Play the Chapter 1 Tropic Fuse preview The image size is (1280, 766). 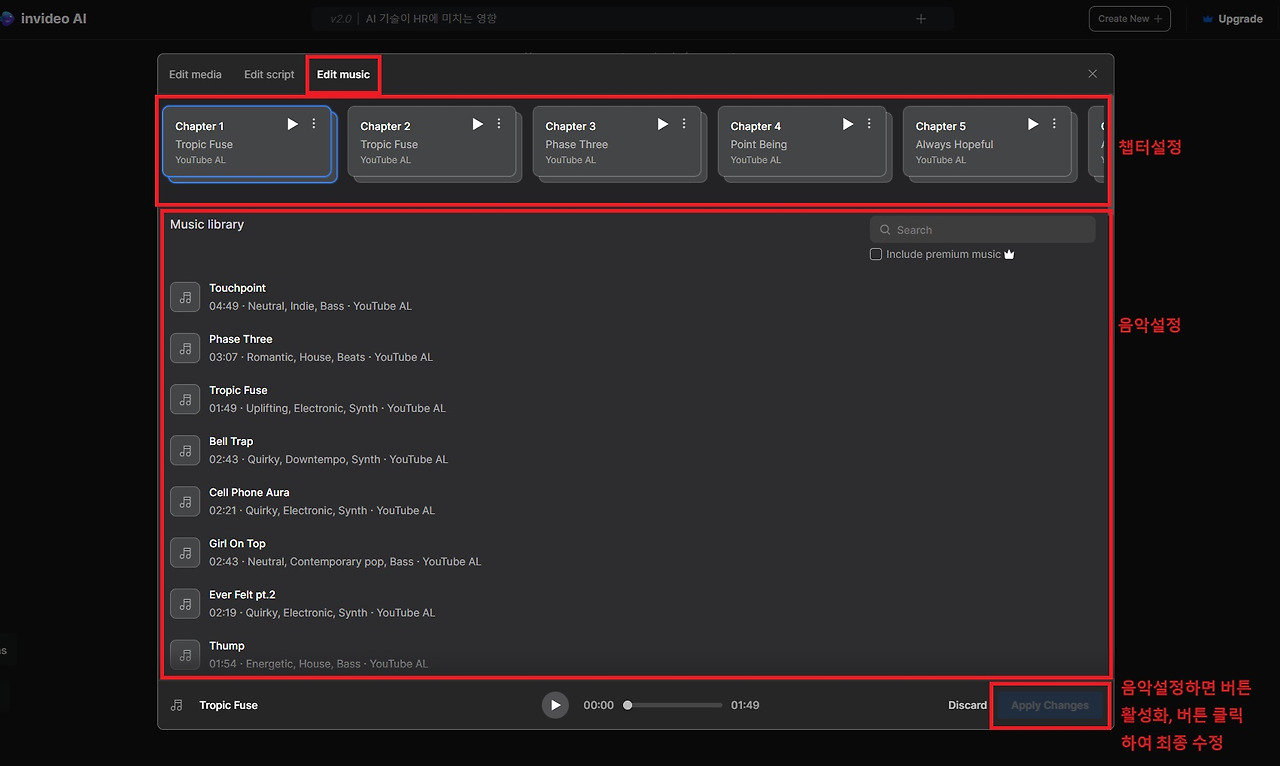tap(292, 124)
